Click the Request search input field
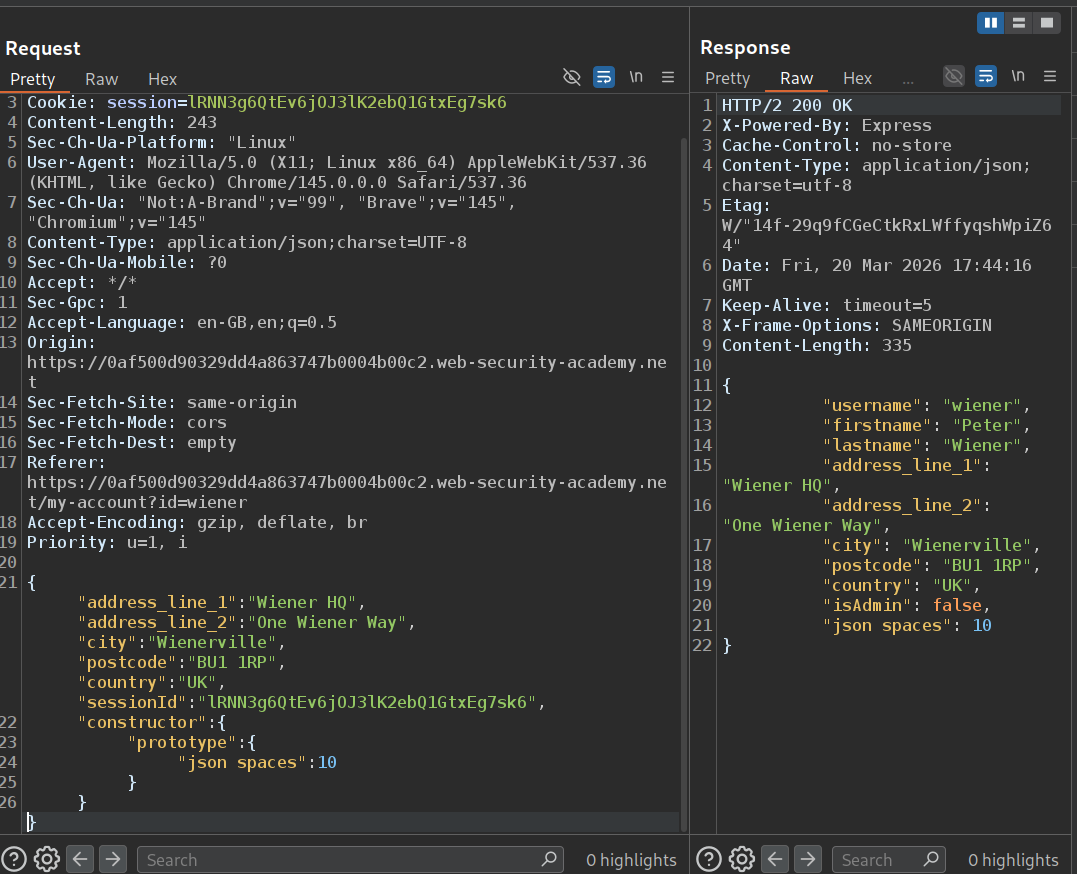This screenshot has width=1077, height=874. tap(340, 860)
